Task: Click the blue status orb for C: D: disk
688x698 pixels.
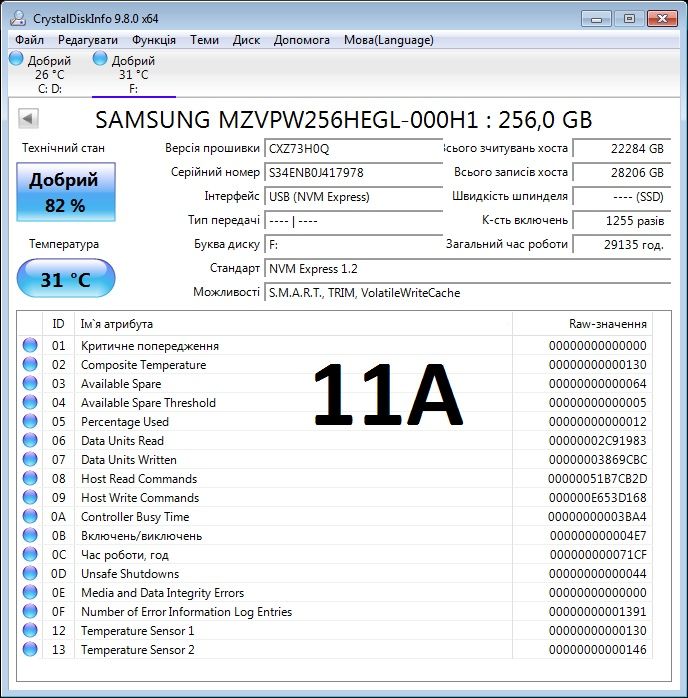Action: [x=16, y=58]
